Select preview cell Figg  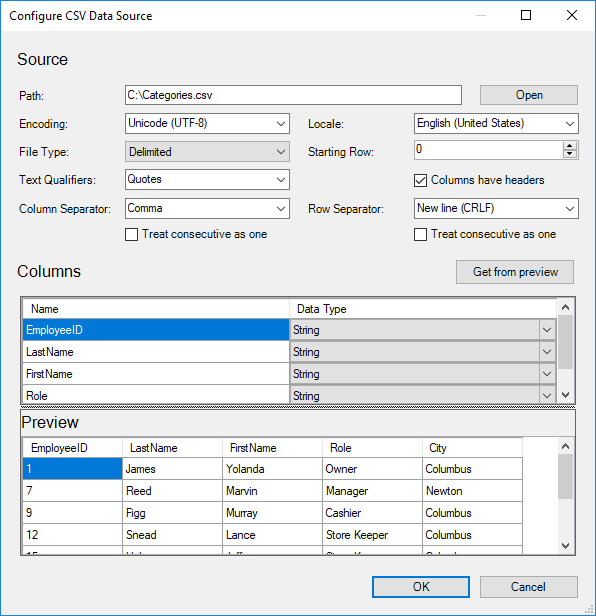(x=172, y=513)
